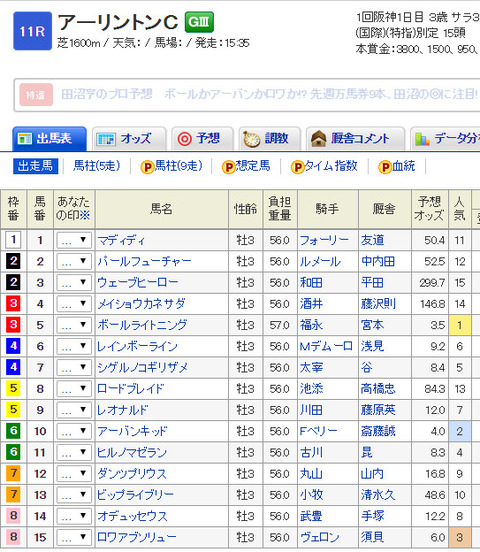
Task: Click the stable house icon on 厩舎コメント tab
Action: coord(318,138)
